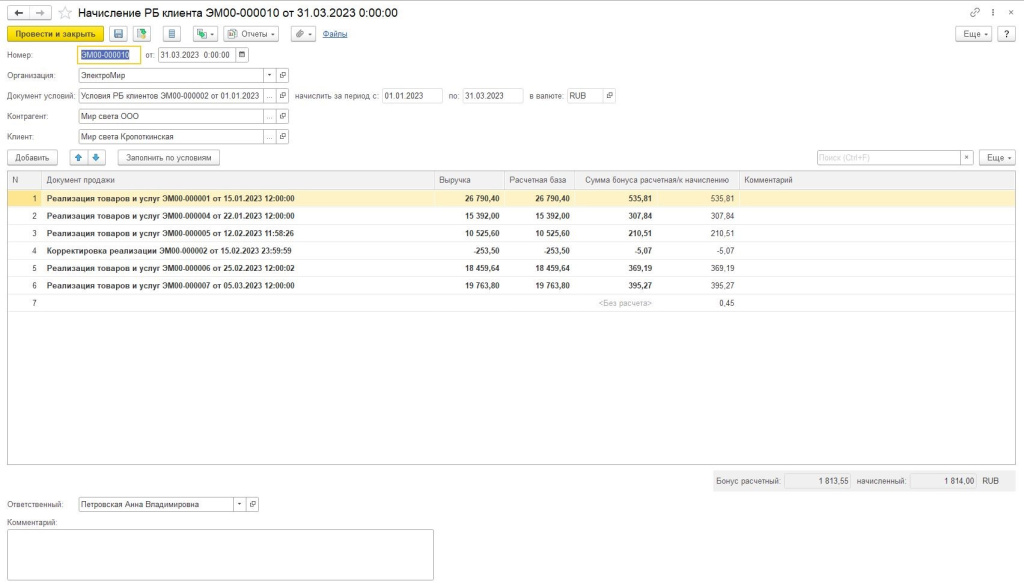This screenshot has width=1024, height=584.
Task: Click the save document diskette icon
Action: coord(118,34)
